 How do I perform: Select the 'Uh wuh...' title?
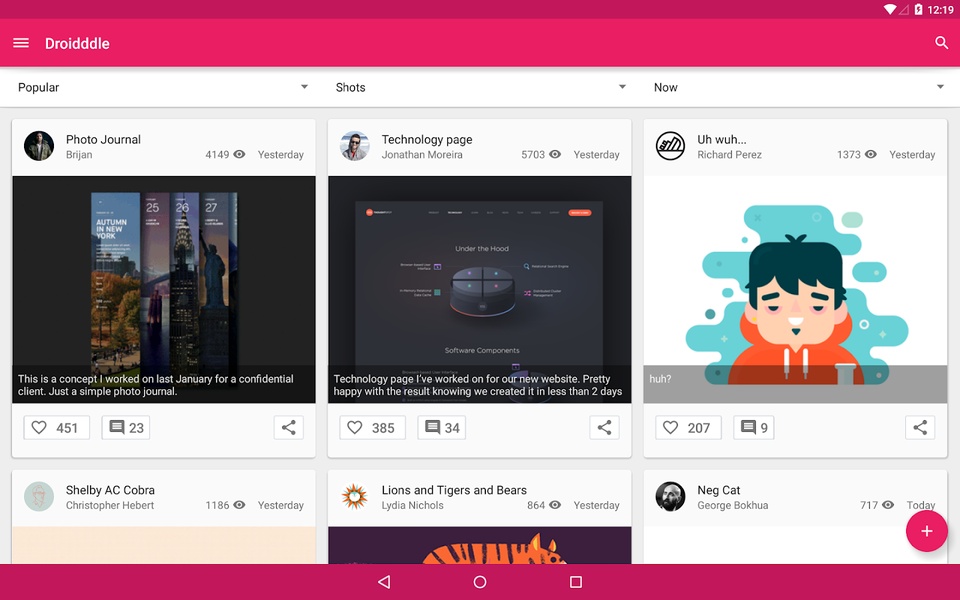tap(721, 140)
